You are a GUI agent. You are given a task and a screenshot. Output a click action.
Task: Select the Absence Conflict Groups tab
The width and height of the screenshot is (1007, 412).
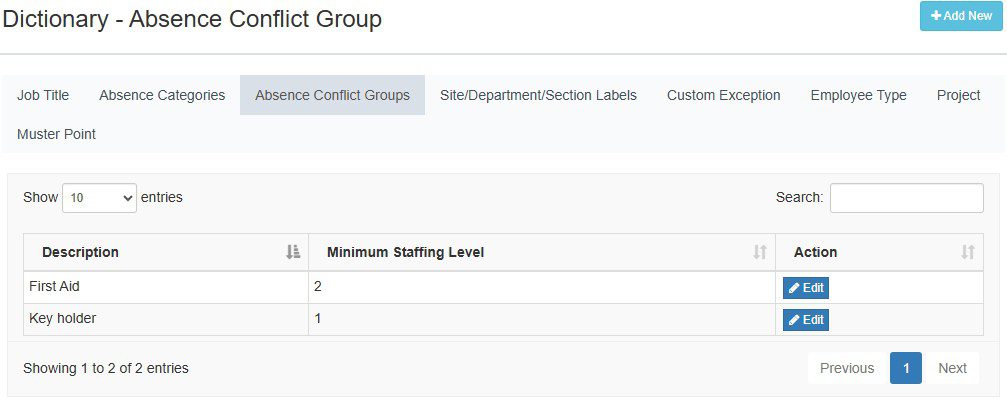point(332,95)
